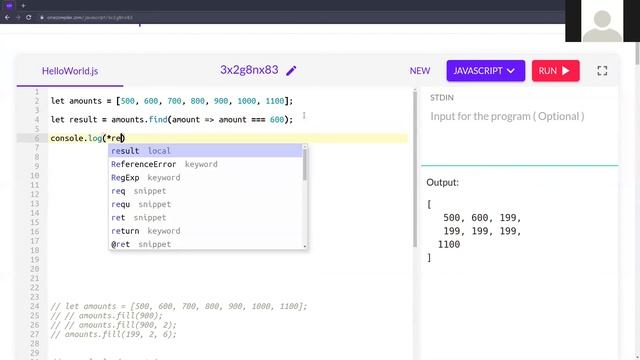Choose the 'return keyword' suggestion
The height and width of the screenshot is (360, 640).
pyautogui.click(x=206, y=231)
